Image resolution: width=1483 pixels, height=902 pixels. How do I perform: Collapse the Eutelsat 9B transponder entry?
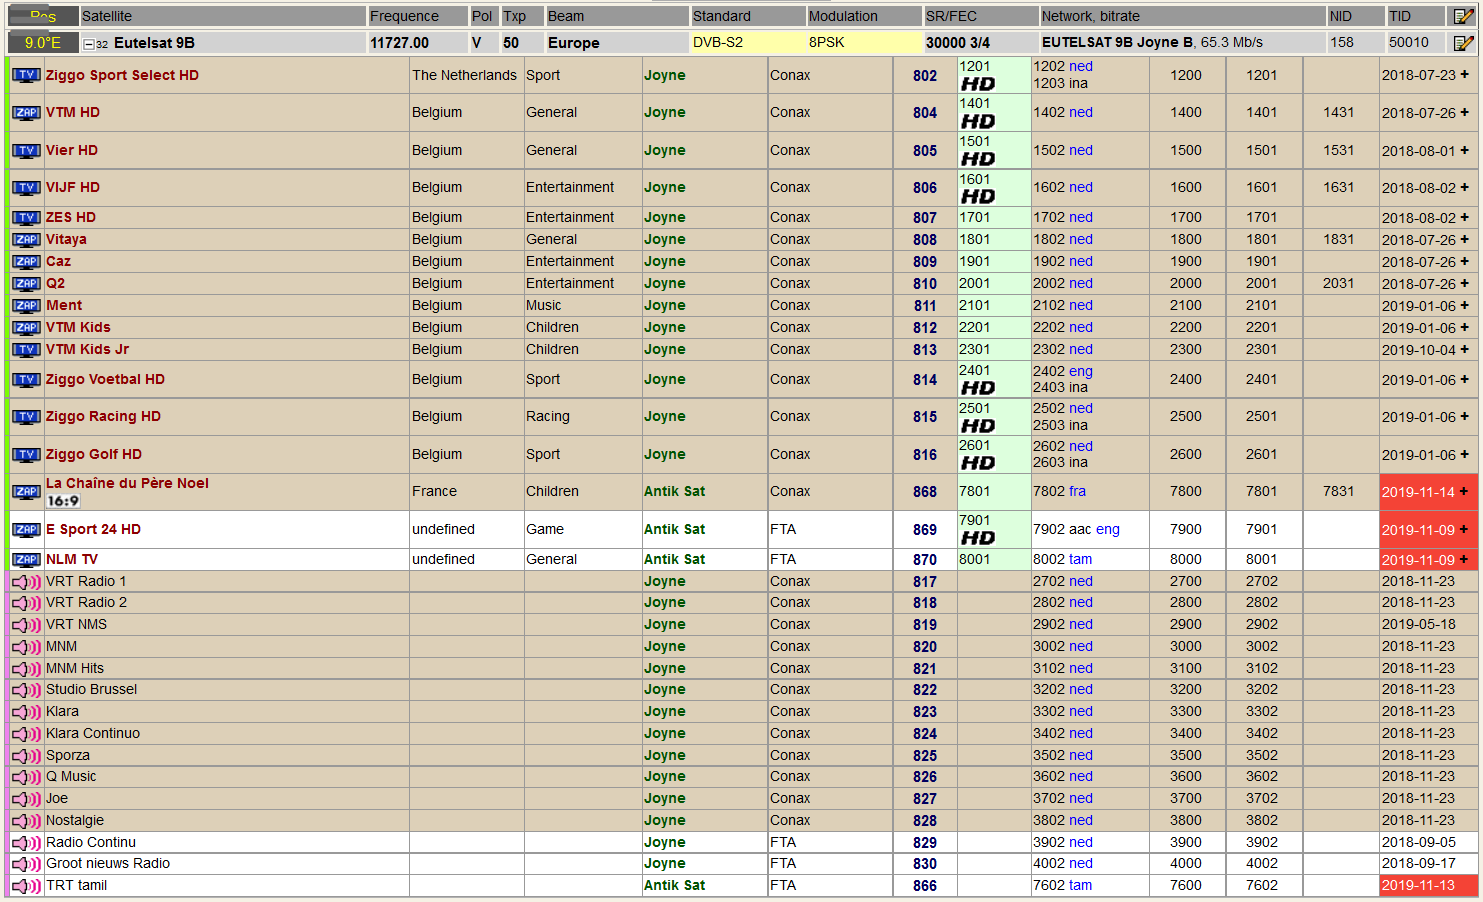click(89, 44)
